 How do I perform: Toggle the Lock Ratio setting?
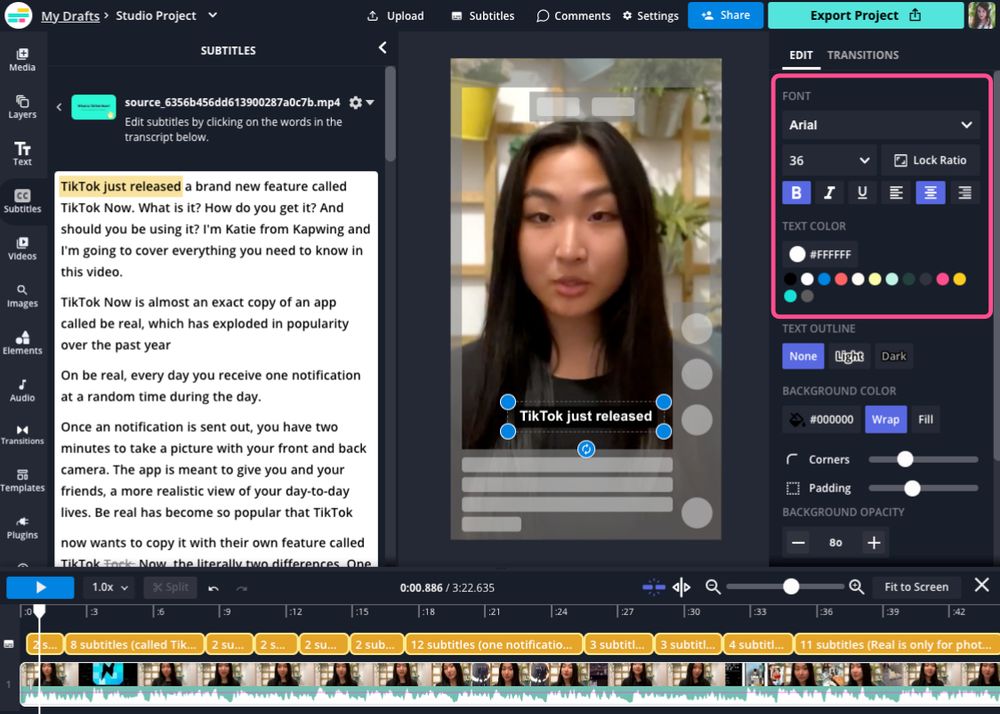[x=931, y=160]
